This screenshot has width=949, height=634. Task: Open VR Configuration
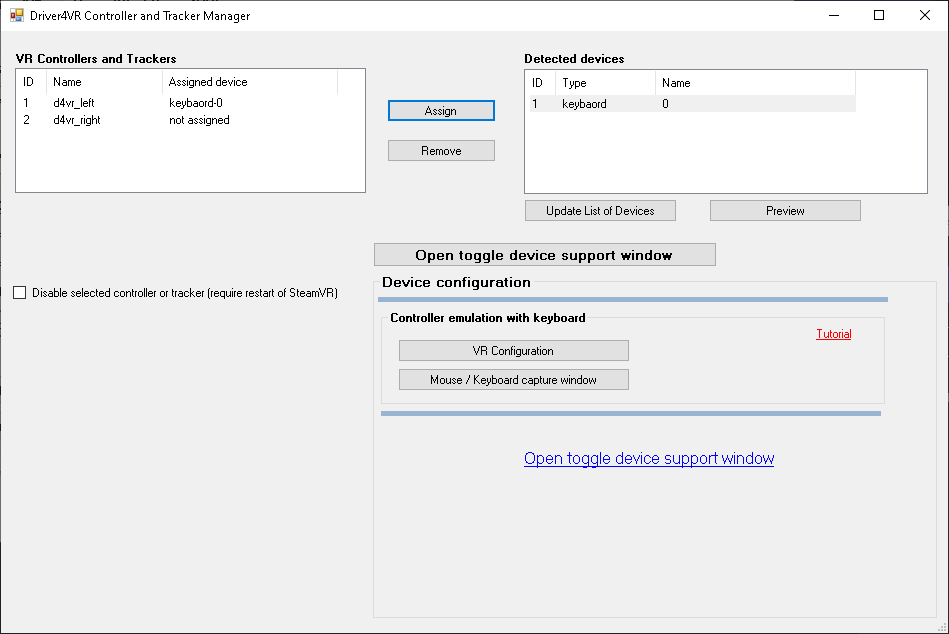(513, 351)
